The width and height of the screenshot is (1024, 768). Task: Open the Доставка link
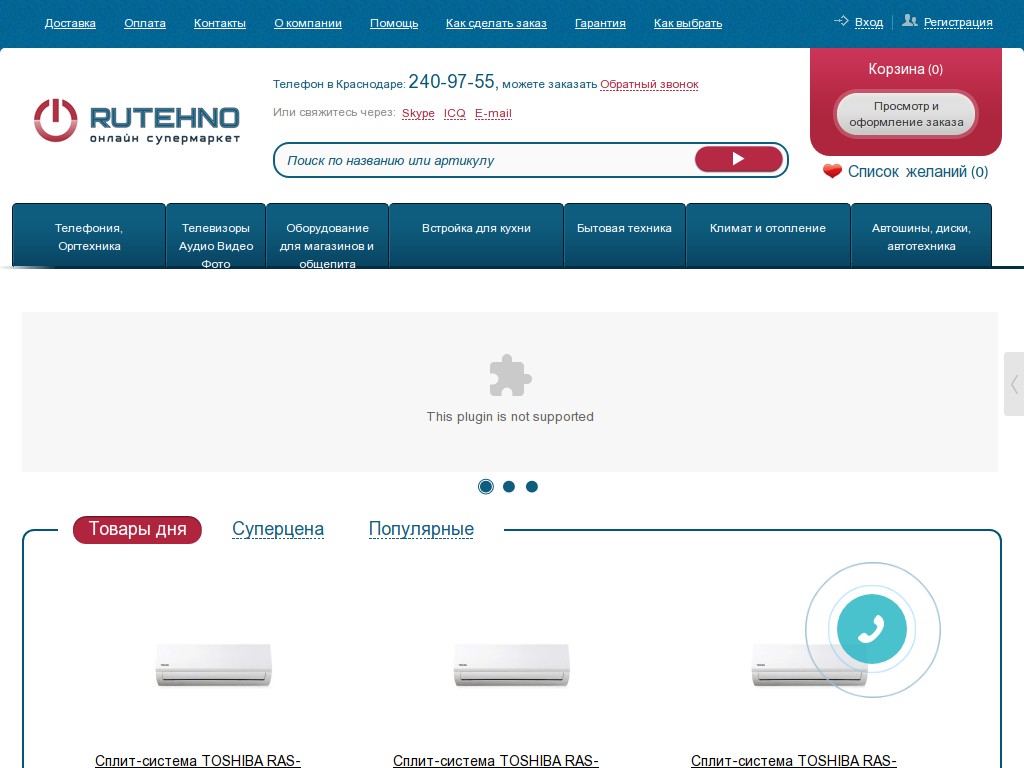coord(70,24)
